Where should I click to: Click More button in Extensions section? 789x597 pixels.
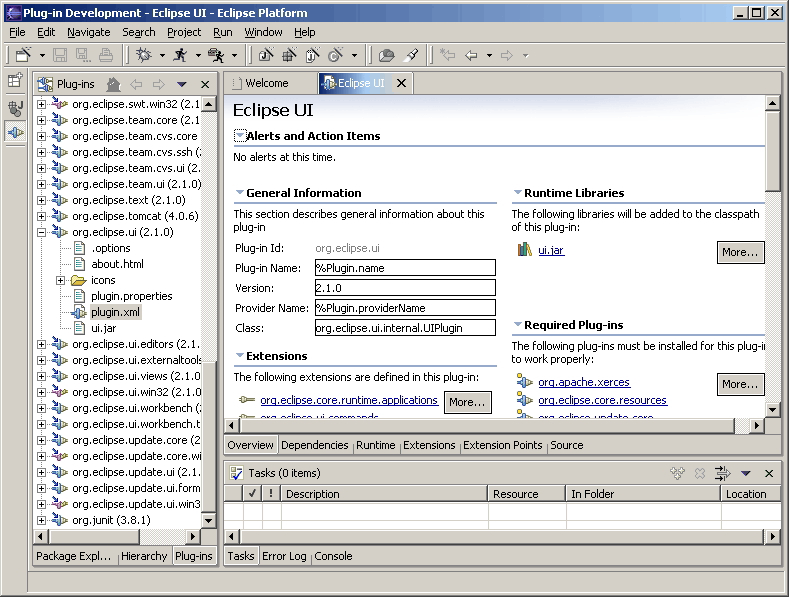(x=467, y=402)
